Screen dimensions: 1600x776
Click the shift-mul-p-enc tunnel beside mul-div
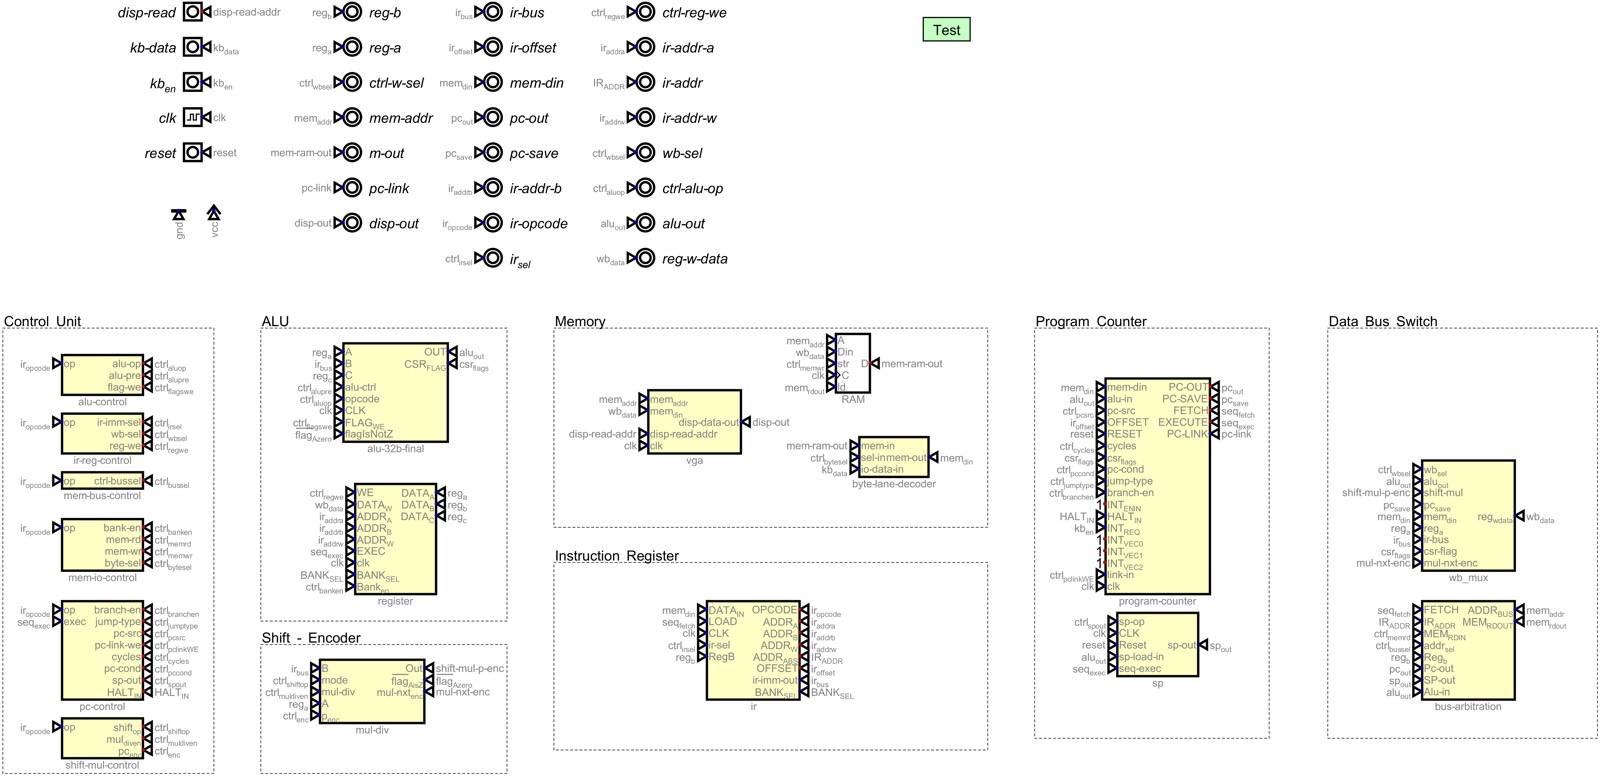point(465,669)
